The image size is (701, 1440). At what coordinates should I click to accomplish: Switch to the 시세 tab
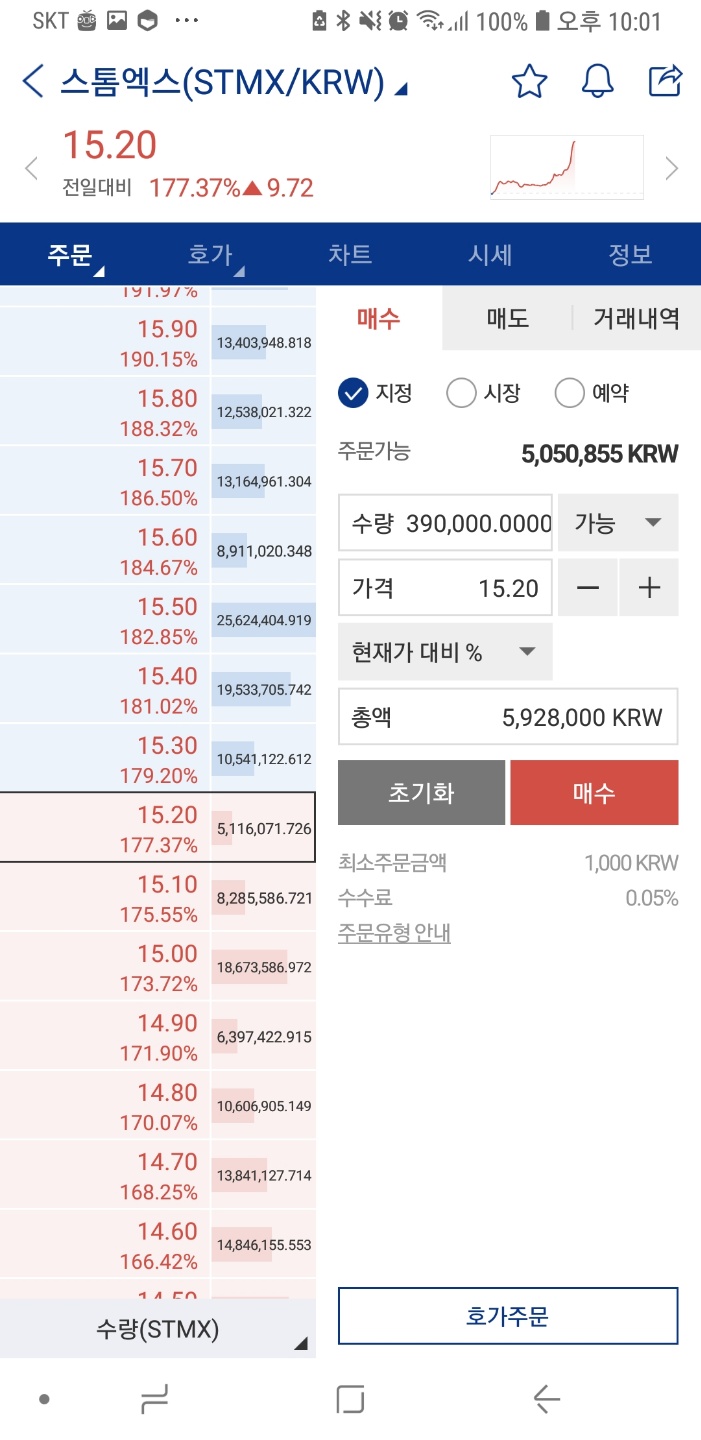(490, 254)
